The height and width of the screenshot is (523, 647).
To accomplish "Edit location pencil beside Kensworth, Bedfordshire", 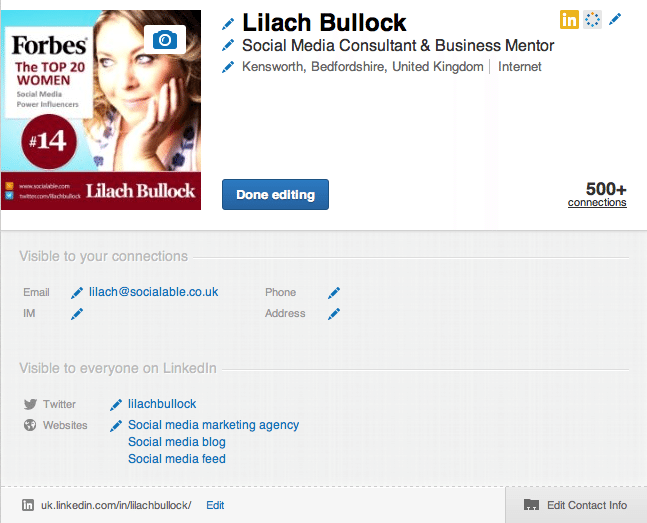I will pos(228,67).
